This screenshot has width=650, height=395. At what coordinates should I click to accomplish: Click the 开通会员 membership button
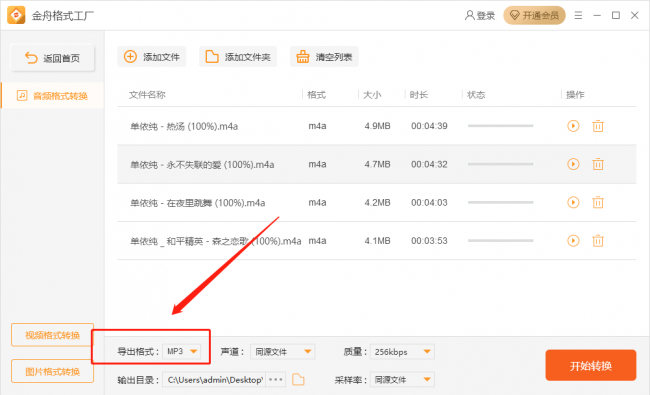tap(534, 16)
